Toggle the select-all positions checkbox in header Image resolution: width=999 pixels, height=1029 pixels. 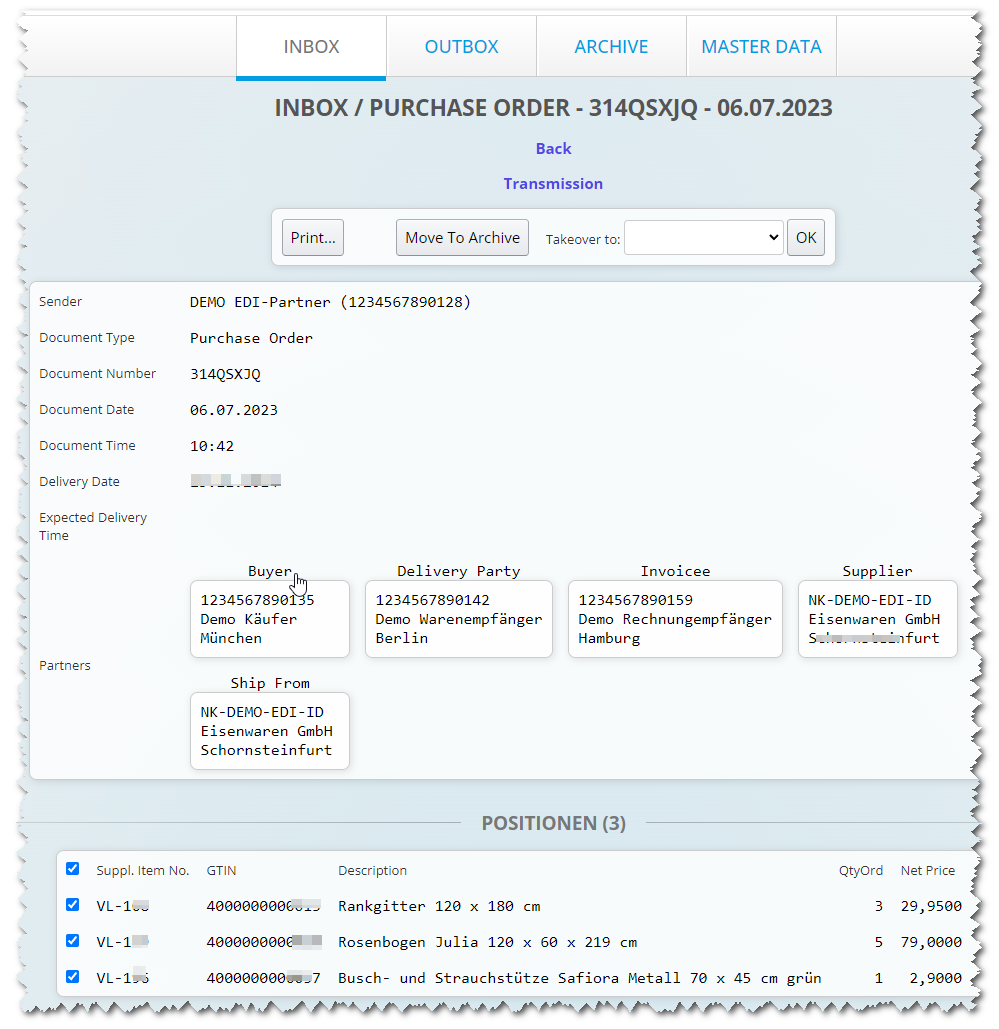(72, 869)
